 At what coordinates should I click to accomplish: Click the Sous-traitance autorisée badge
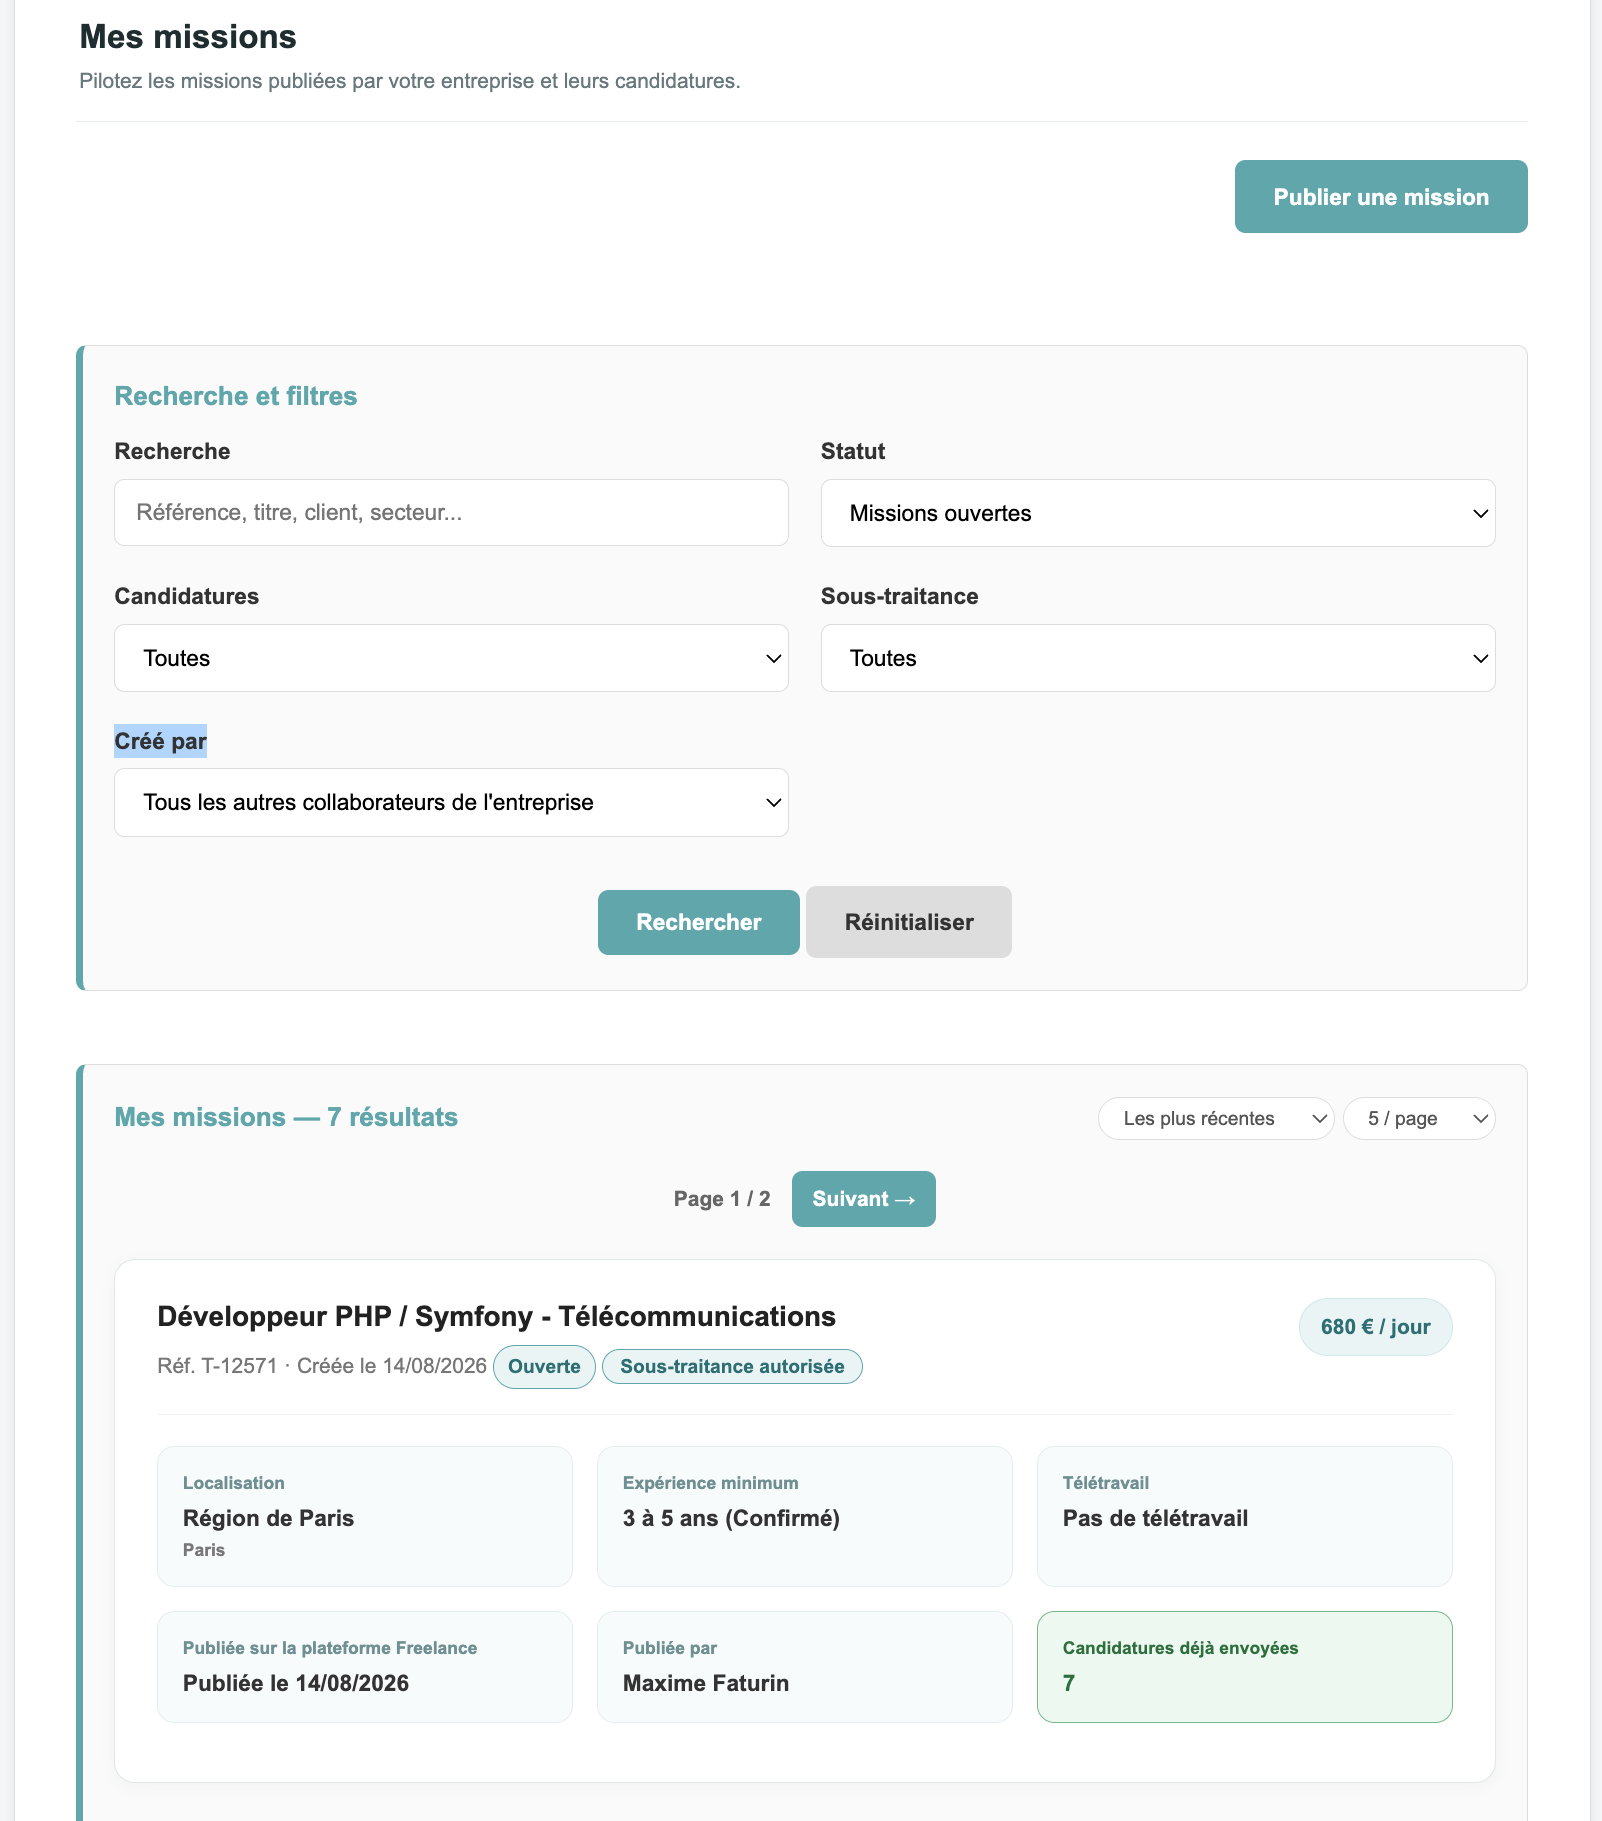732,1367
